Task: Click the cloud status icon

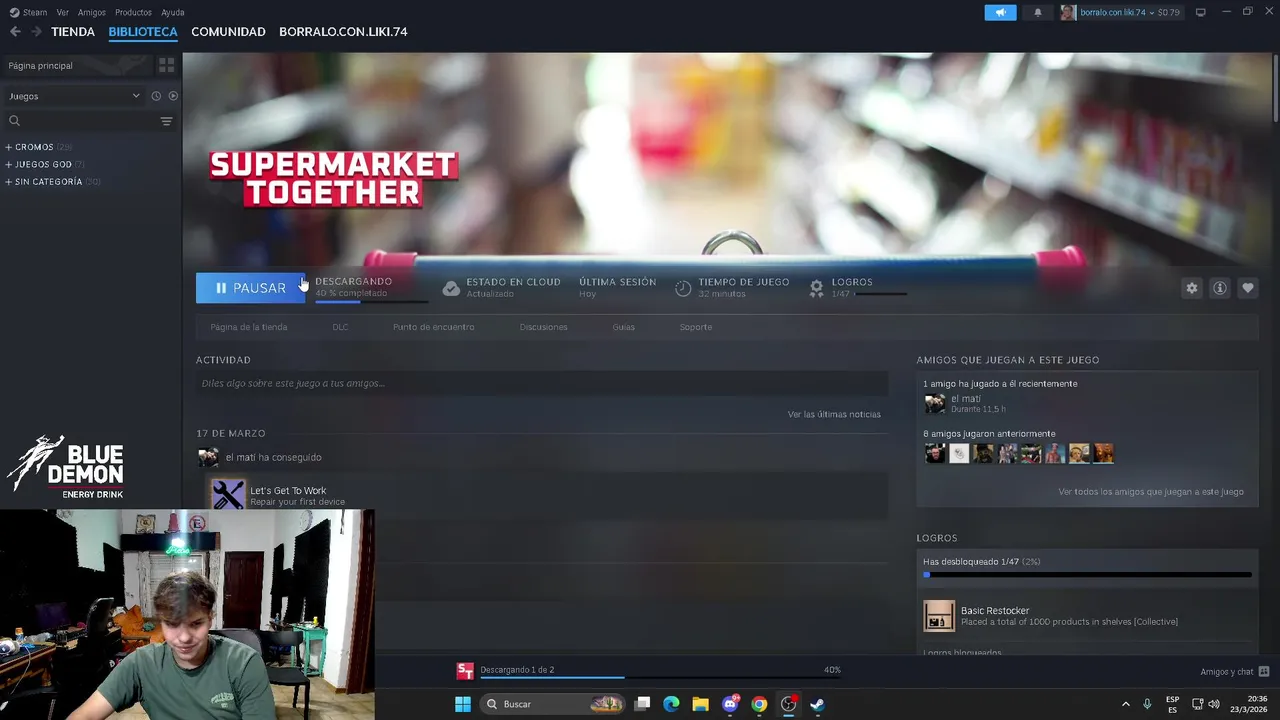Action: click(x=451, y=288)
